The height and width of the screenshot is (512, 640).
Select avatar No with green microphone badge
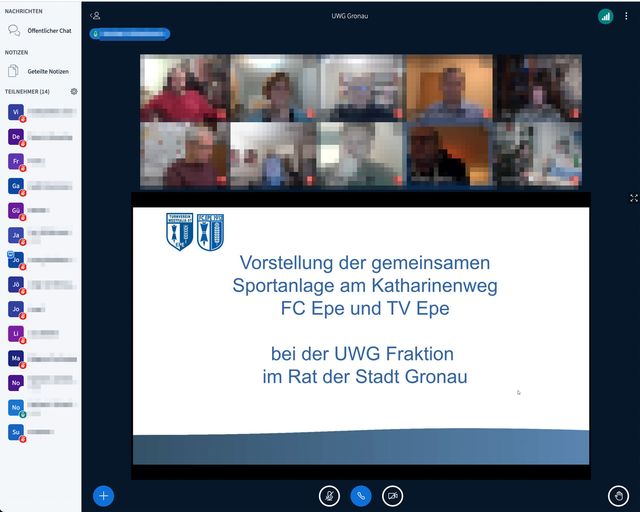[x=16, y=407]
